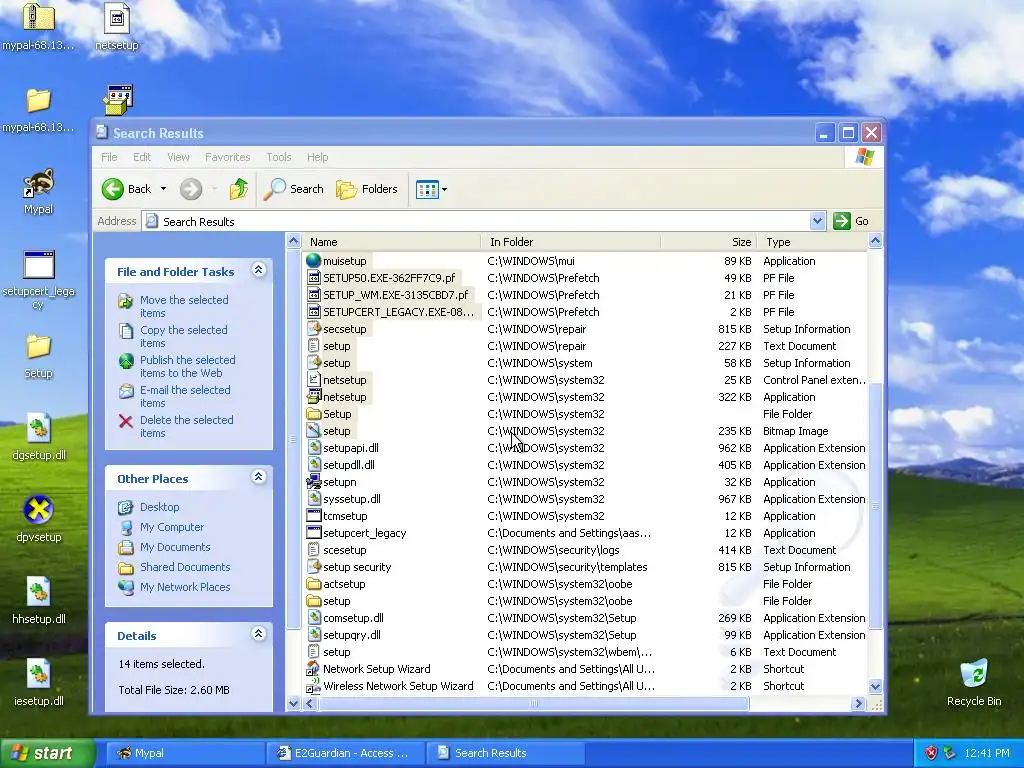The image size is (1024, 768).
Task: Switch to E2Guardian taskbar window
Action: (345, 753)
